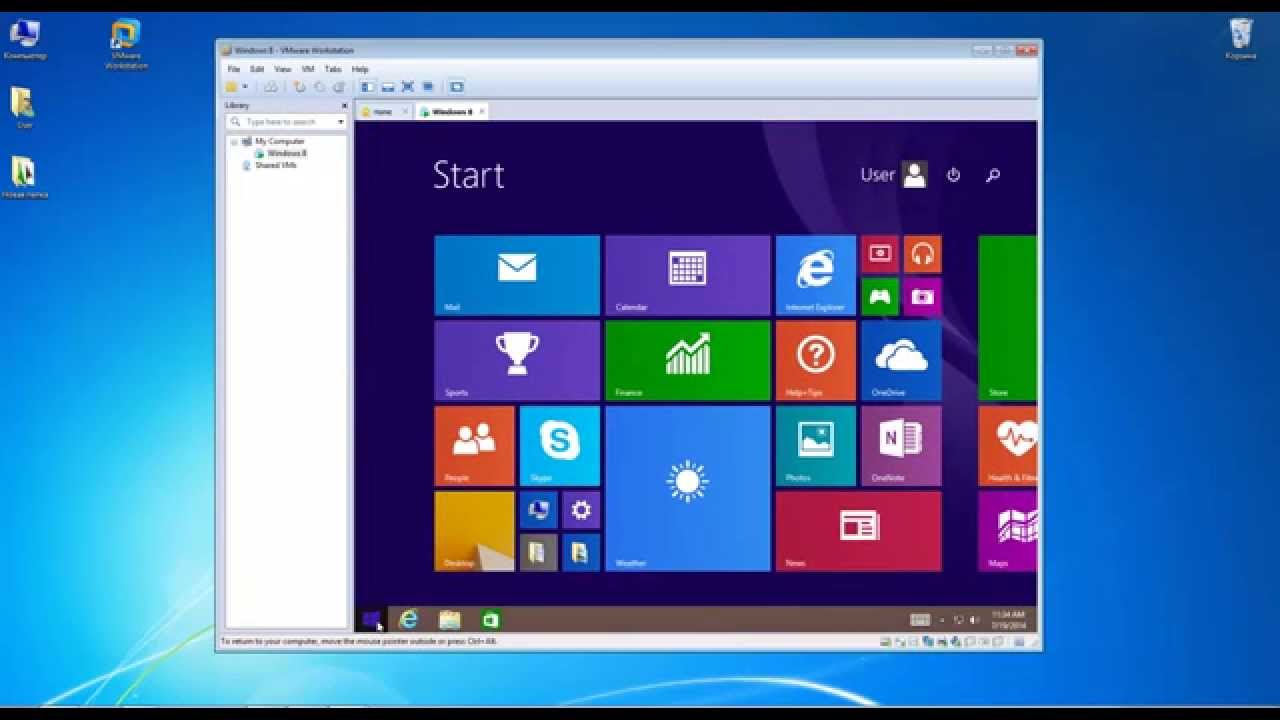Click the User account picture
Image resolution: width=1280 pixels, height=720 pixels.
point(915,175)
